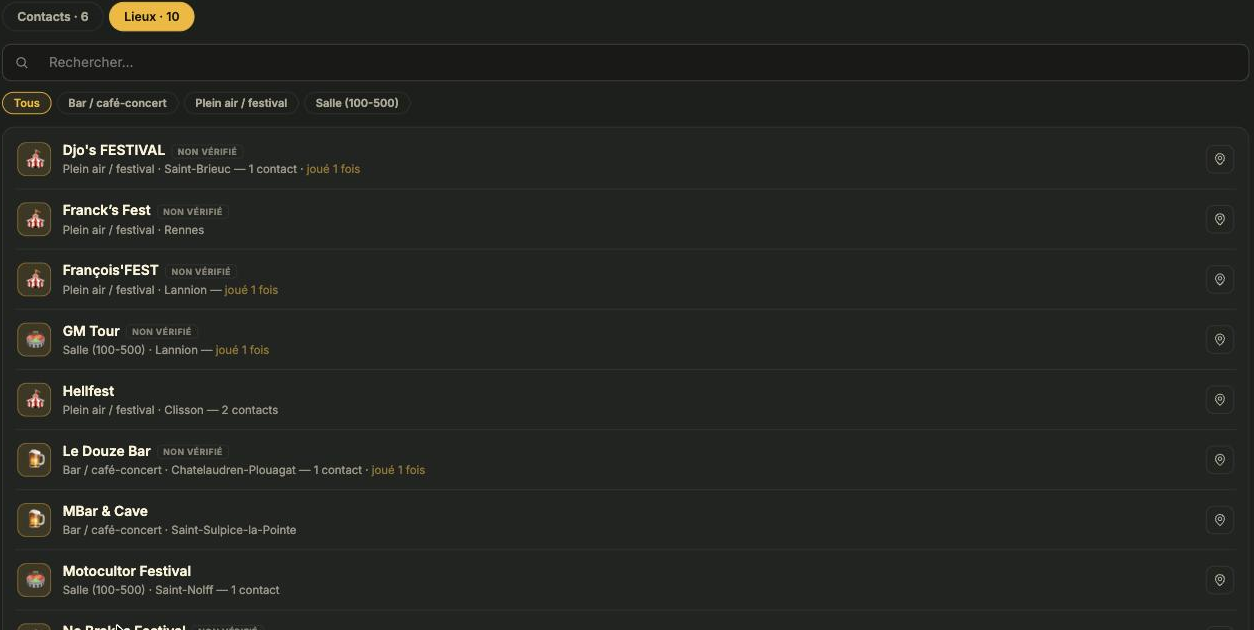Click the tent icon of Franck's Fest
The image size is (1254, 630).
[x=34, y=219]
